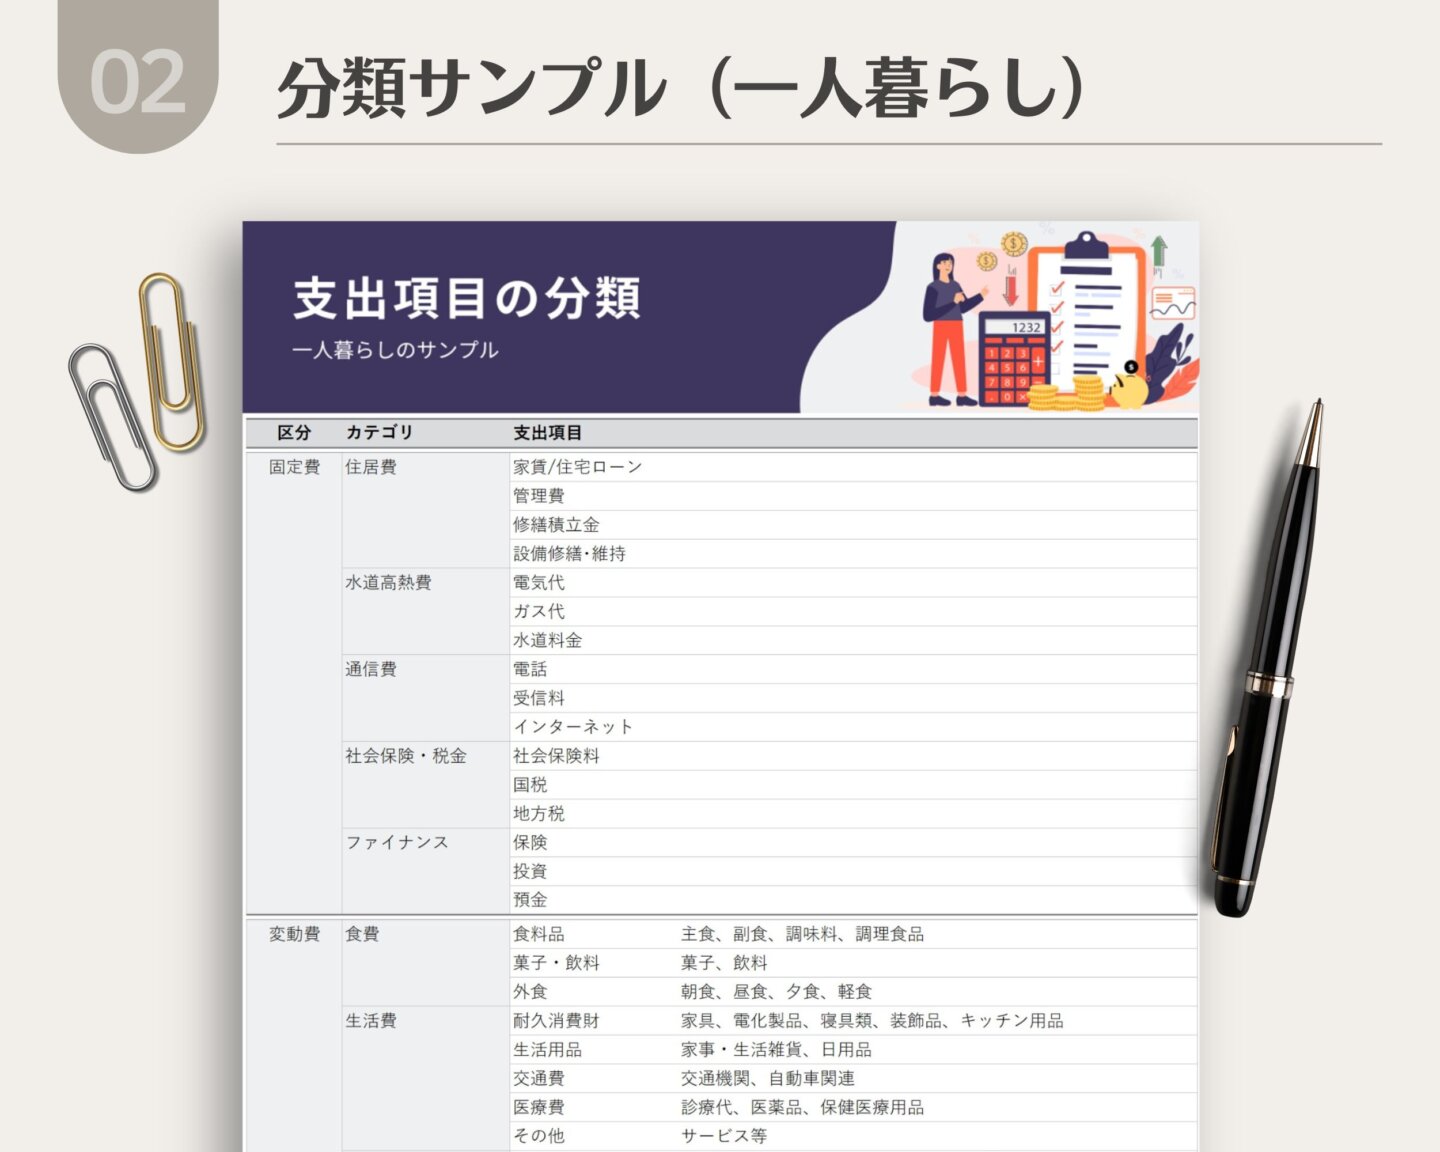Select the 区分 column header

(294, 433)
